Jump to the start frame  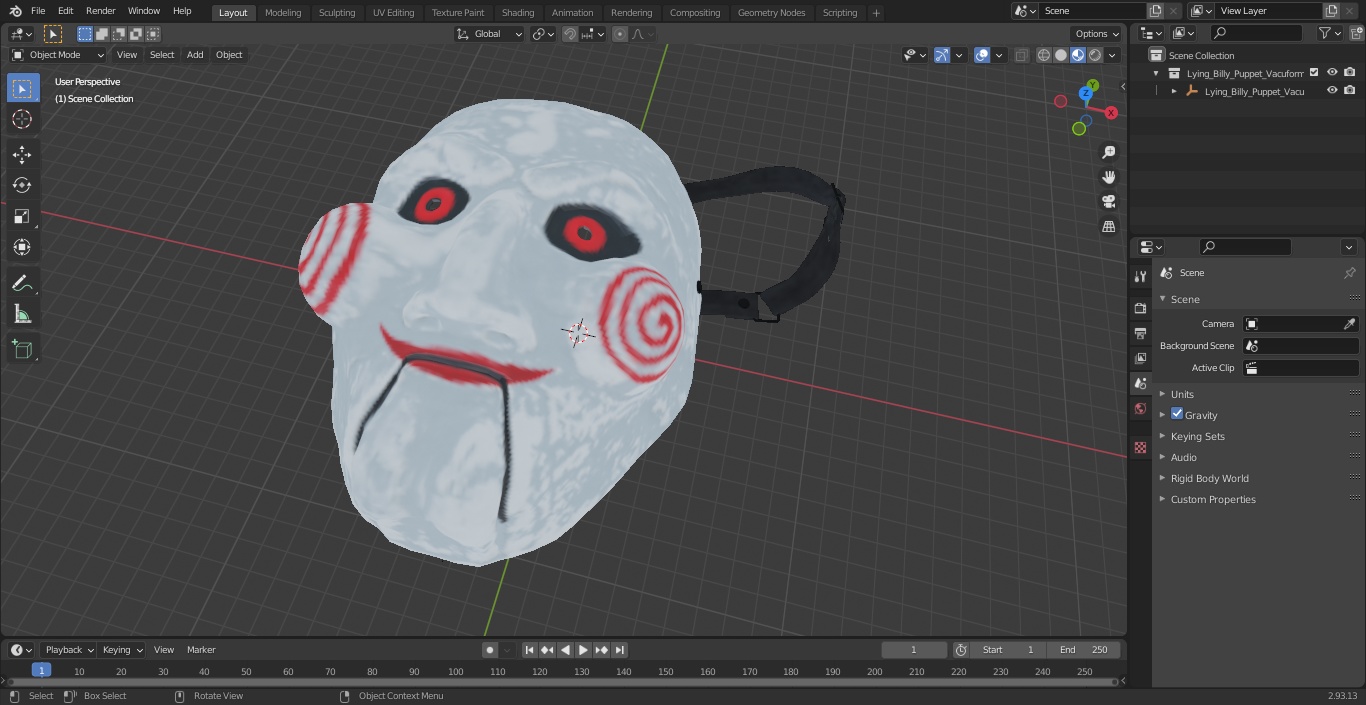(x=530, y=650)
